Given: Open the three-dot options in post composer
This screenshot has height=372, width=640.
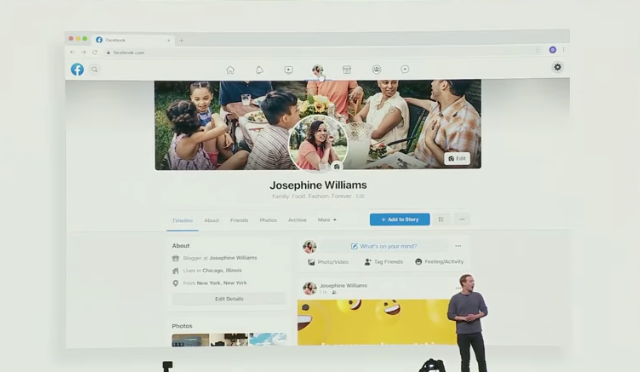Looking at the screenshot, I should coord(458,246).
